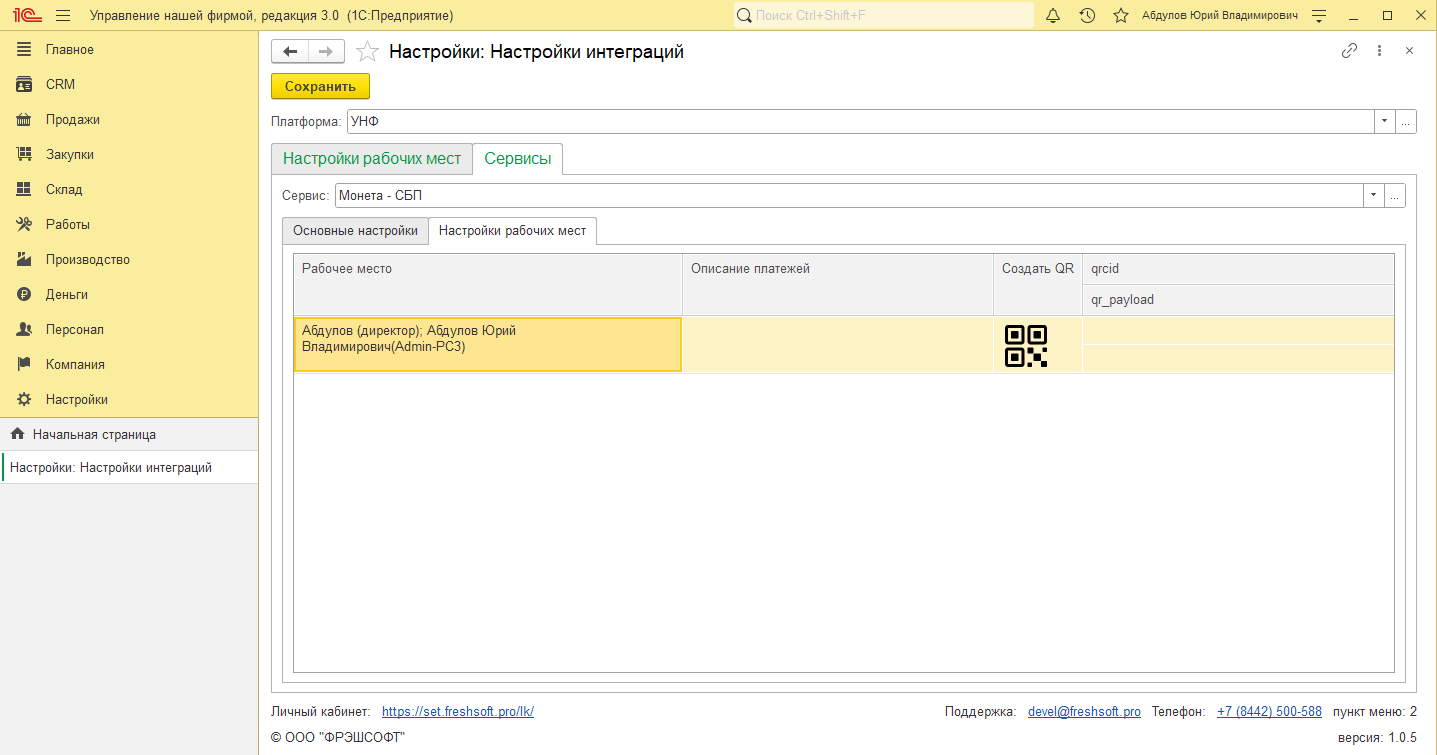The height and width of the screenshot is (755, 1437).
Task: Switch to the Сервисы tab
Action: tap(518, 159)
